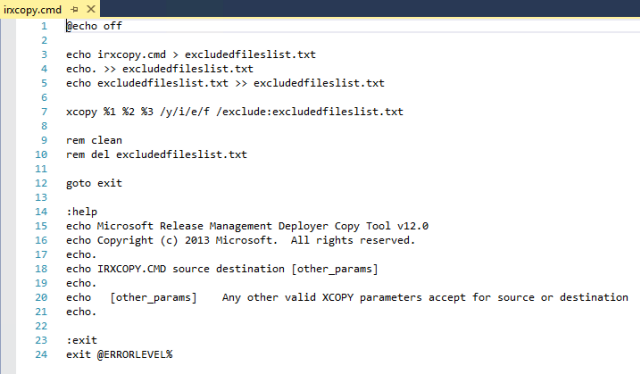
Task: Click 'echo irxcopy.cmd > excludedfileslist.txt' line
Action: click(x=191, y=55)
